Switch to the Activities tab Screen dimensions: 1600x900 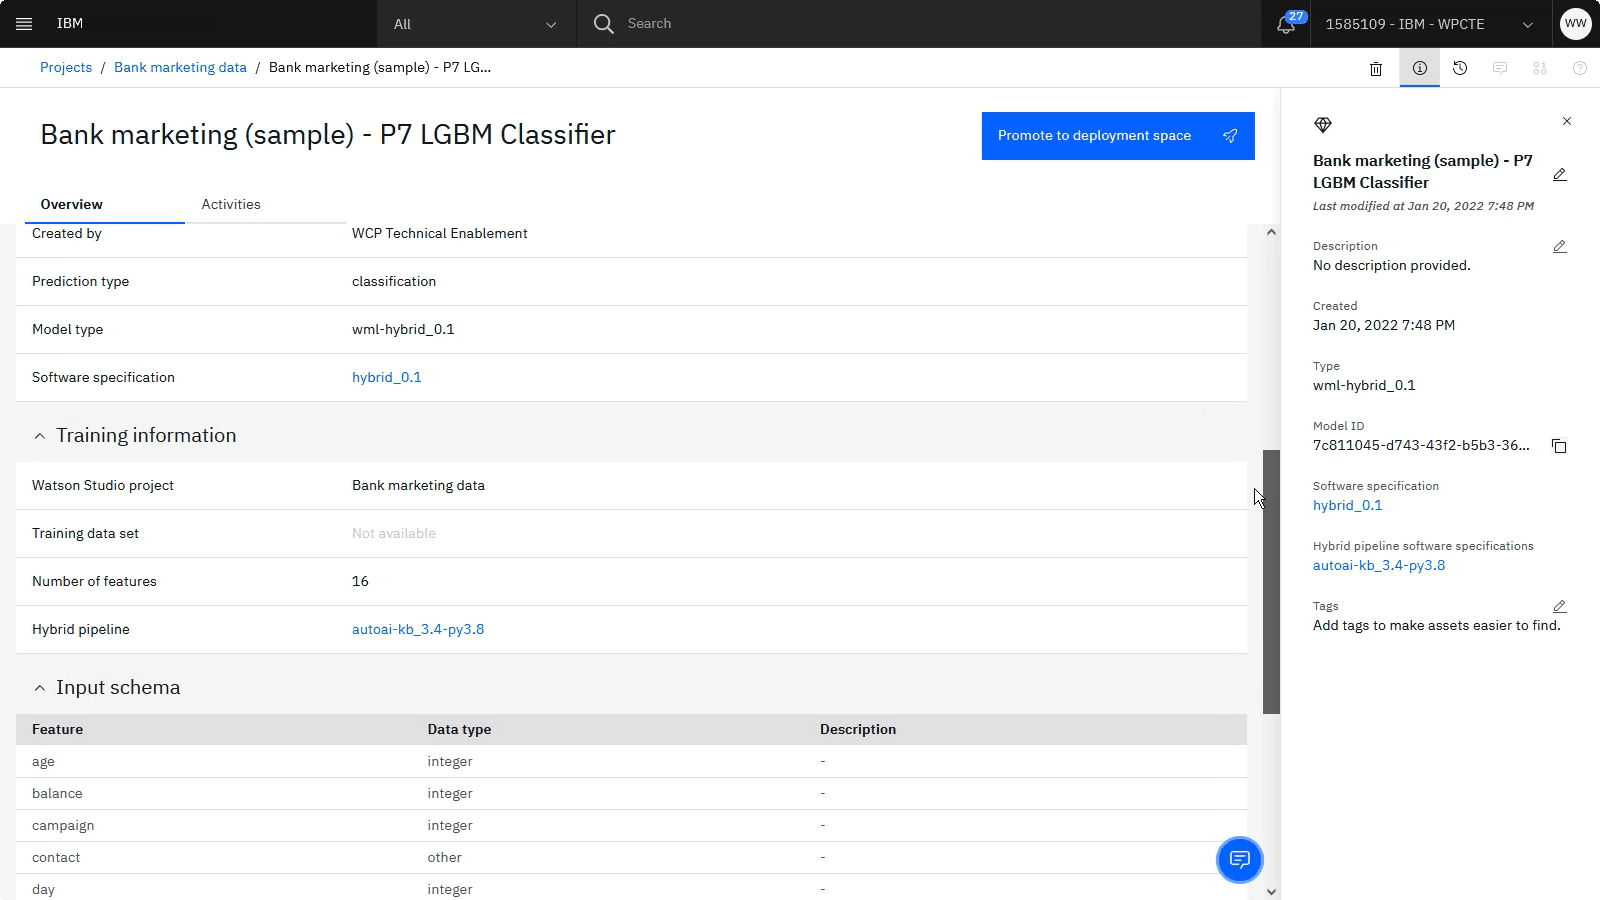[231, 204]
